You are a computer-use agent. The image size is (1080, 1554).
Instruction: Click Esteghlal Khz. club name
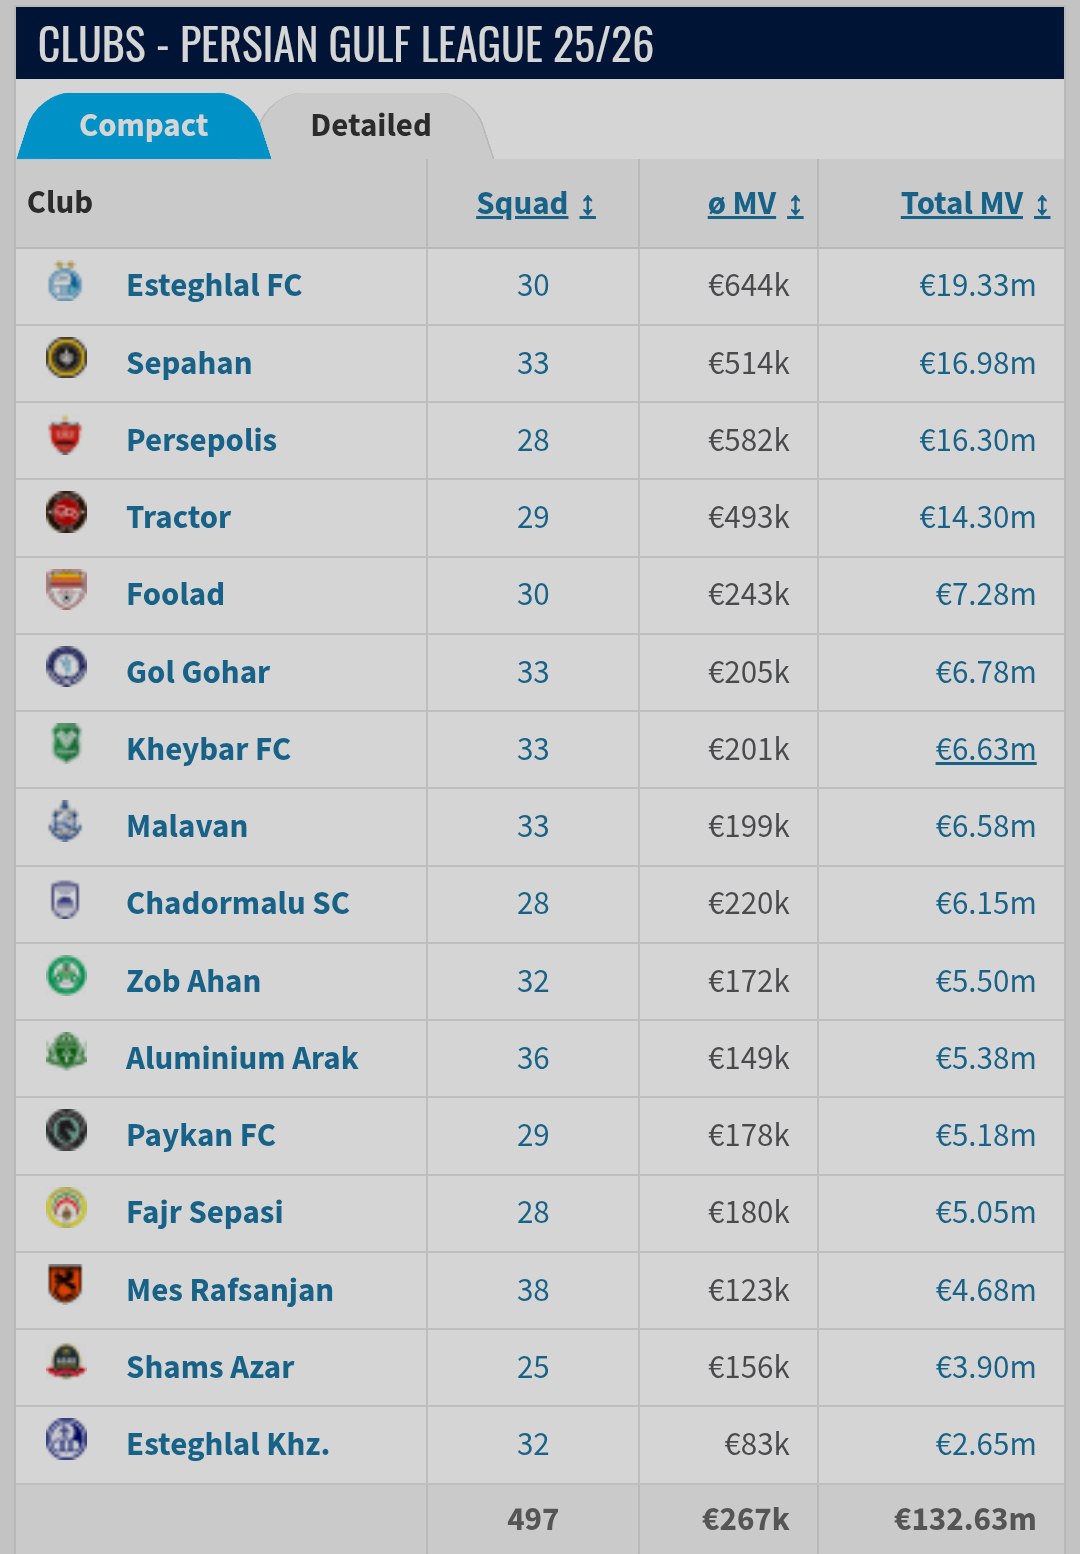[x=228, y=1444]
